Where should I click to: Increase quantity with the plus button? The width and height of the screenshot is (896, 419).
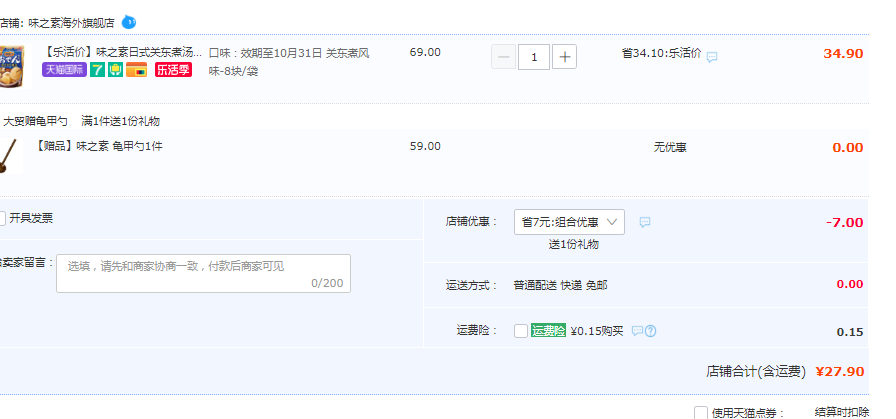(x=565, y=57)
